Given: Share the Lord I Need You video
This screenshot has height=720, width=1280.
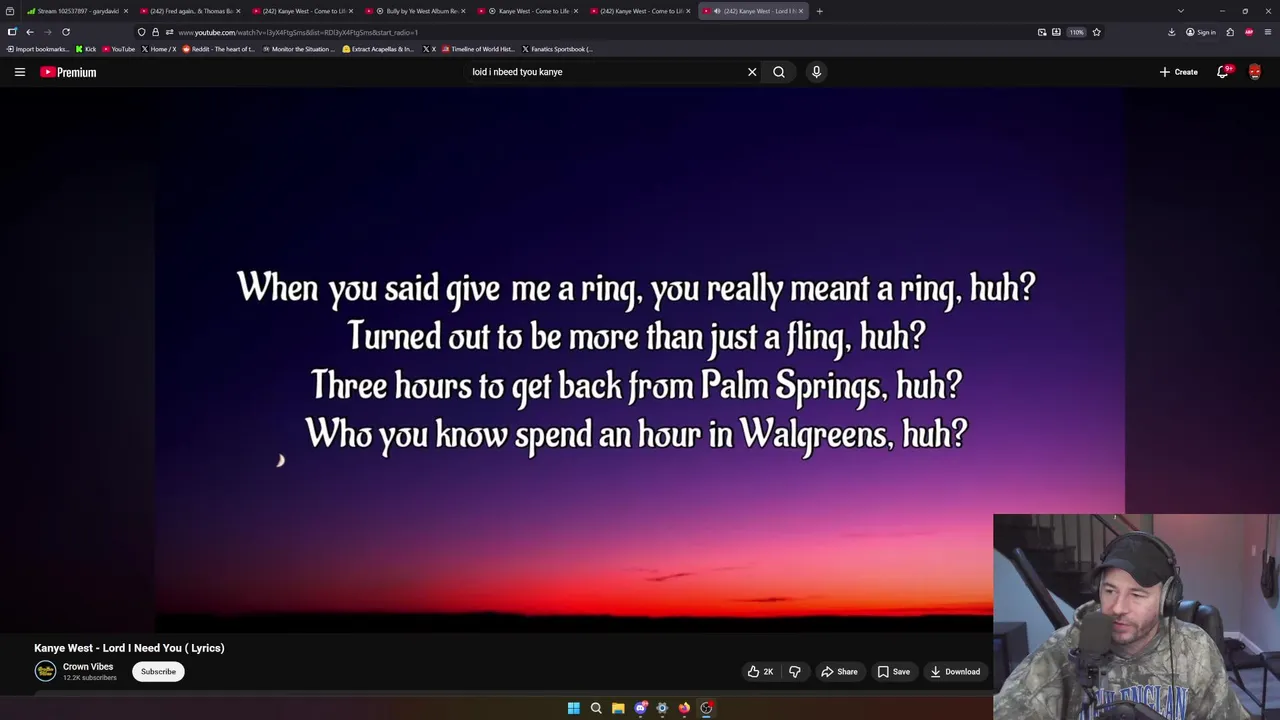Looking at the screenshot, I should coord(839,672).
